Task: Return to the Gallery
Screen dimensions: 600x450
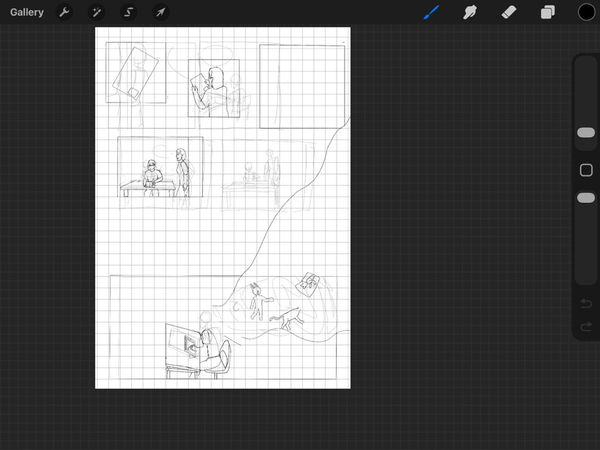Action: pos(27,12)
